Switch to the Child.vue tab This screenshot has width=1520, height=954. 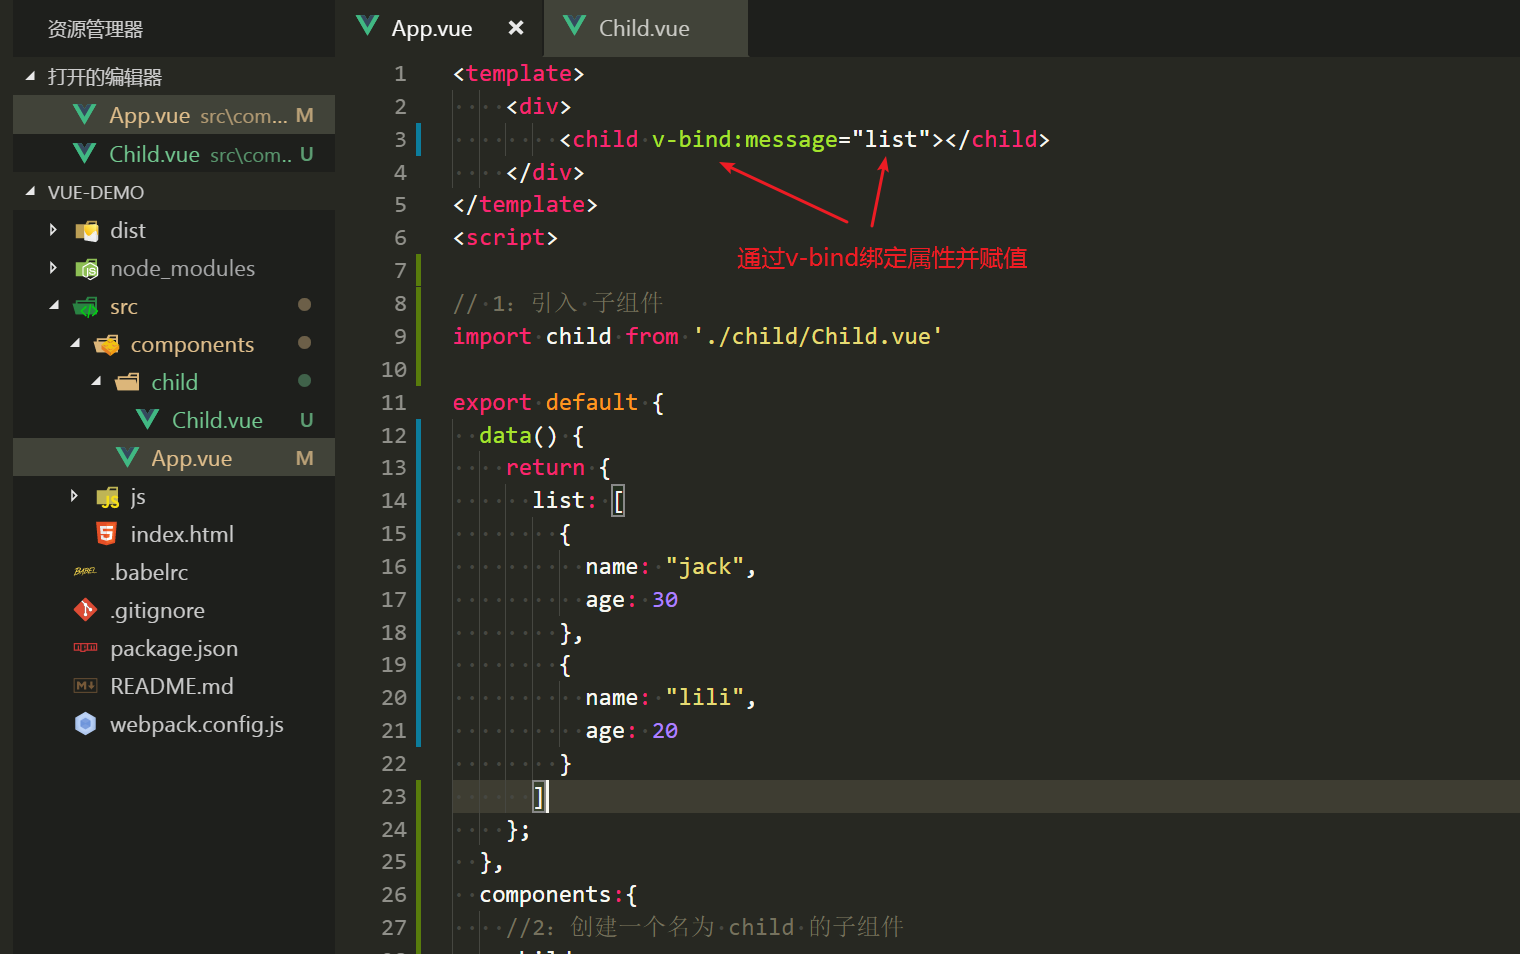[645, 28]
